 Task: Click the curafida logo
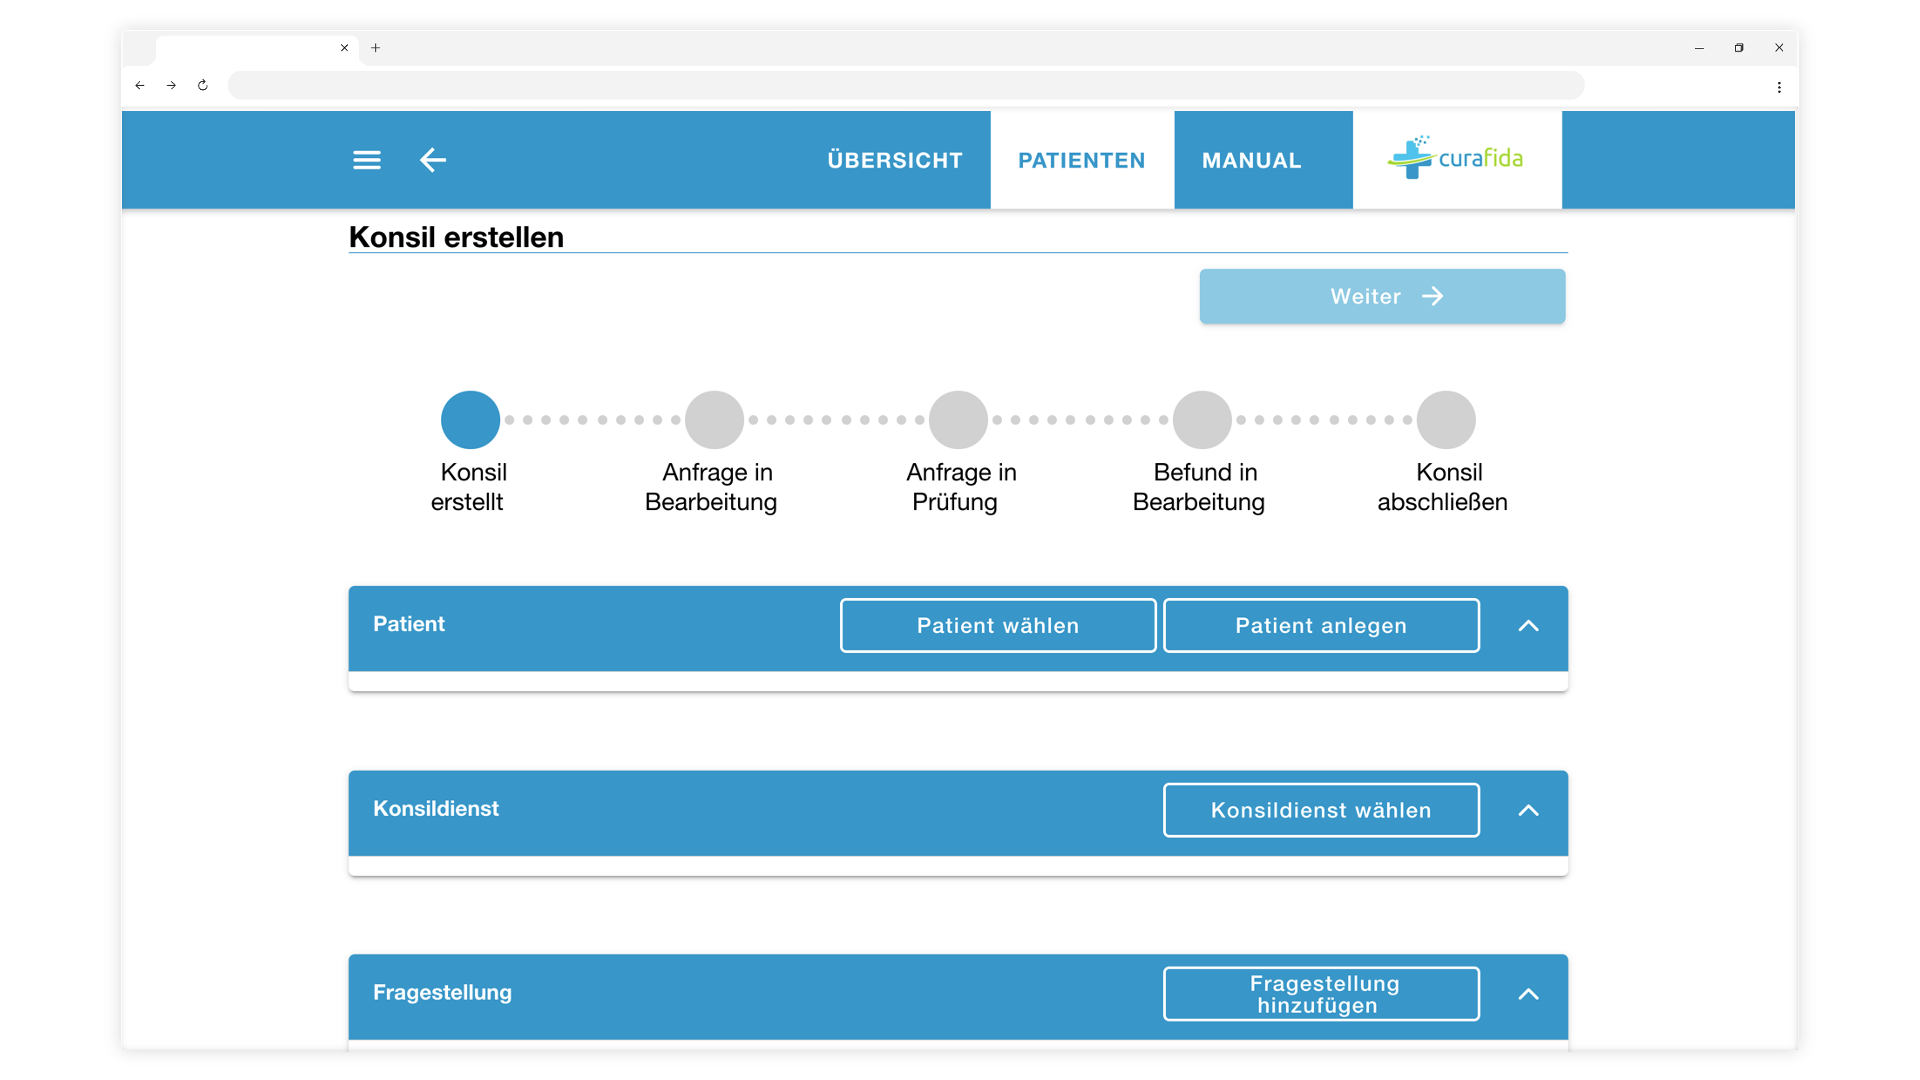(x=1456, y=158)
